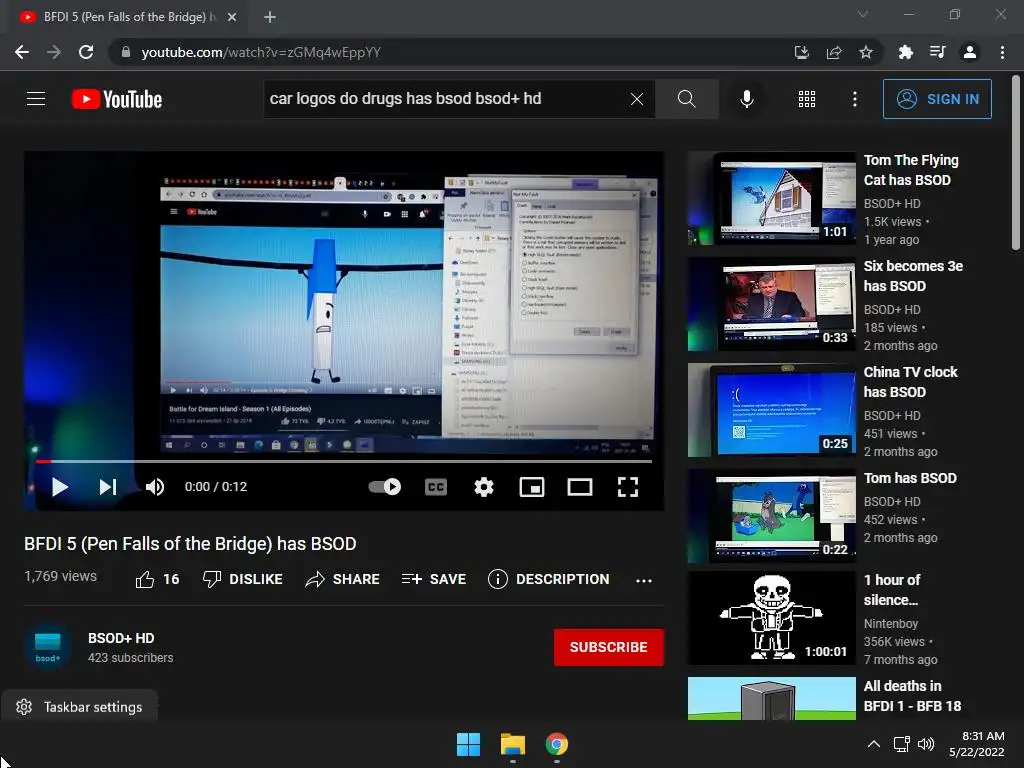Click Chrome icon in taskbar

pos(556,744)
